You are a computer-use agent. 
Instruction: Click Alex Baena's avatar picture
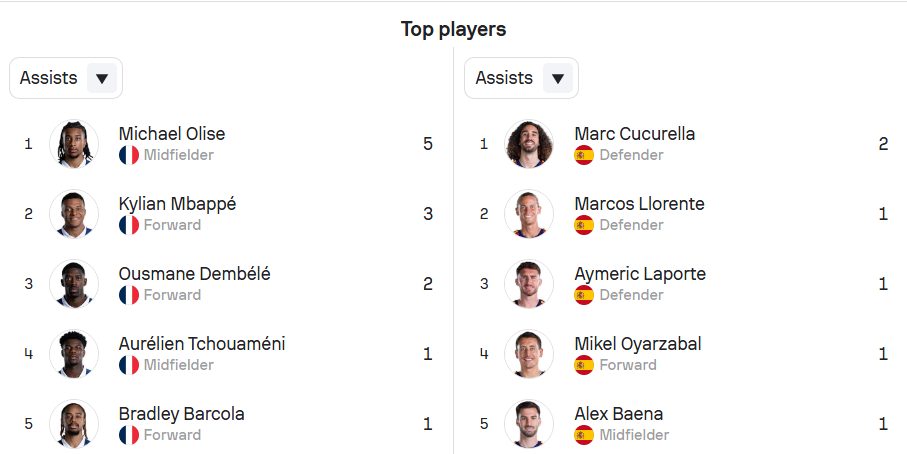pyautogui.click(x=529, y=424)
